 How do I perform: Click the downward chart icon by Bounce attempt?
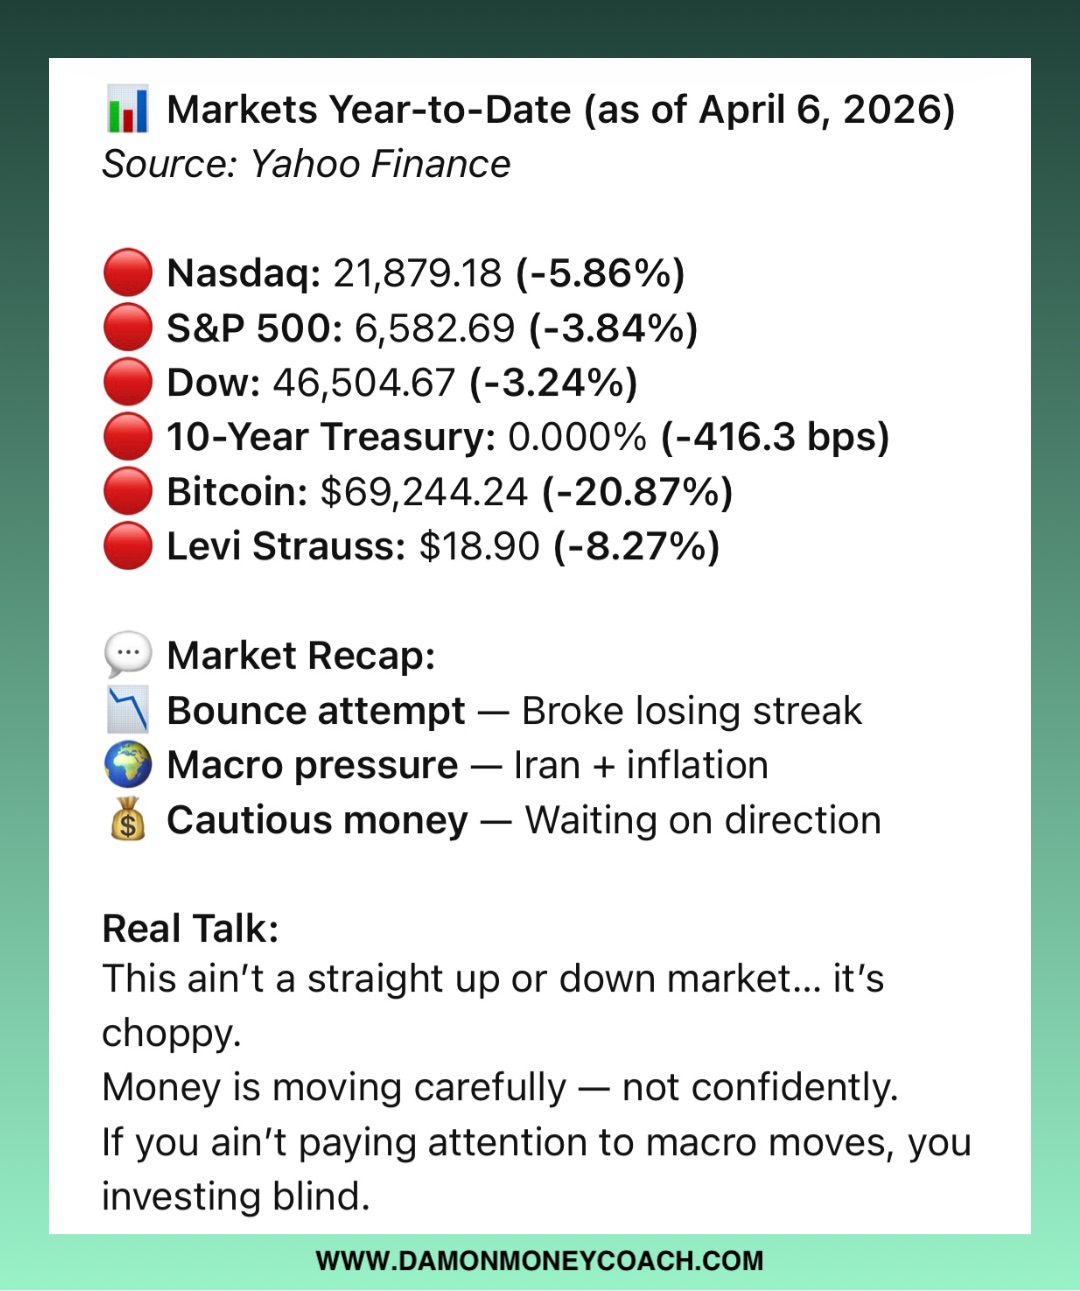pyautogui.click(x=128, y=711)
